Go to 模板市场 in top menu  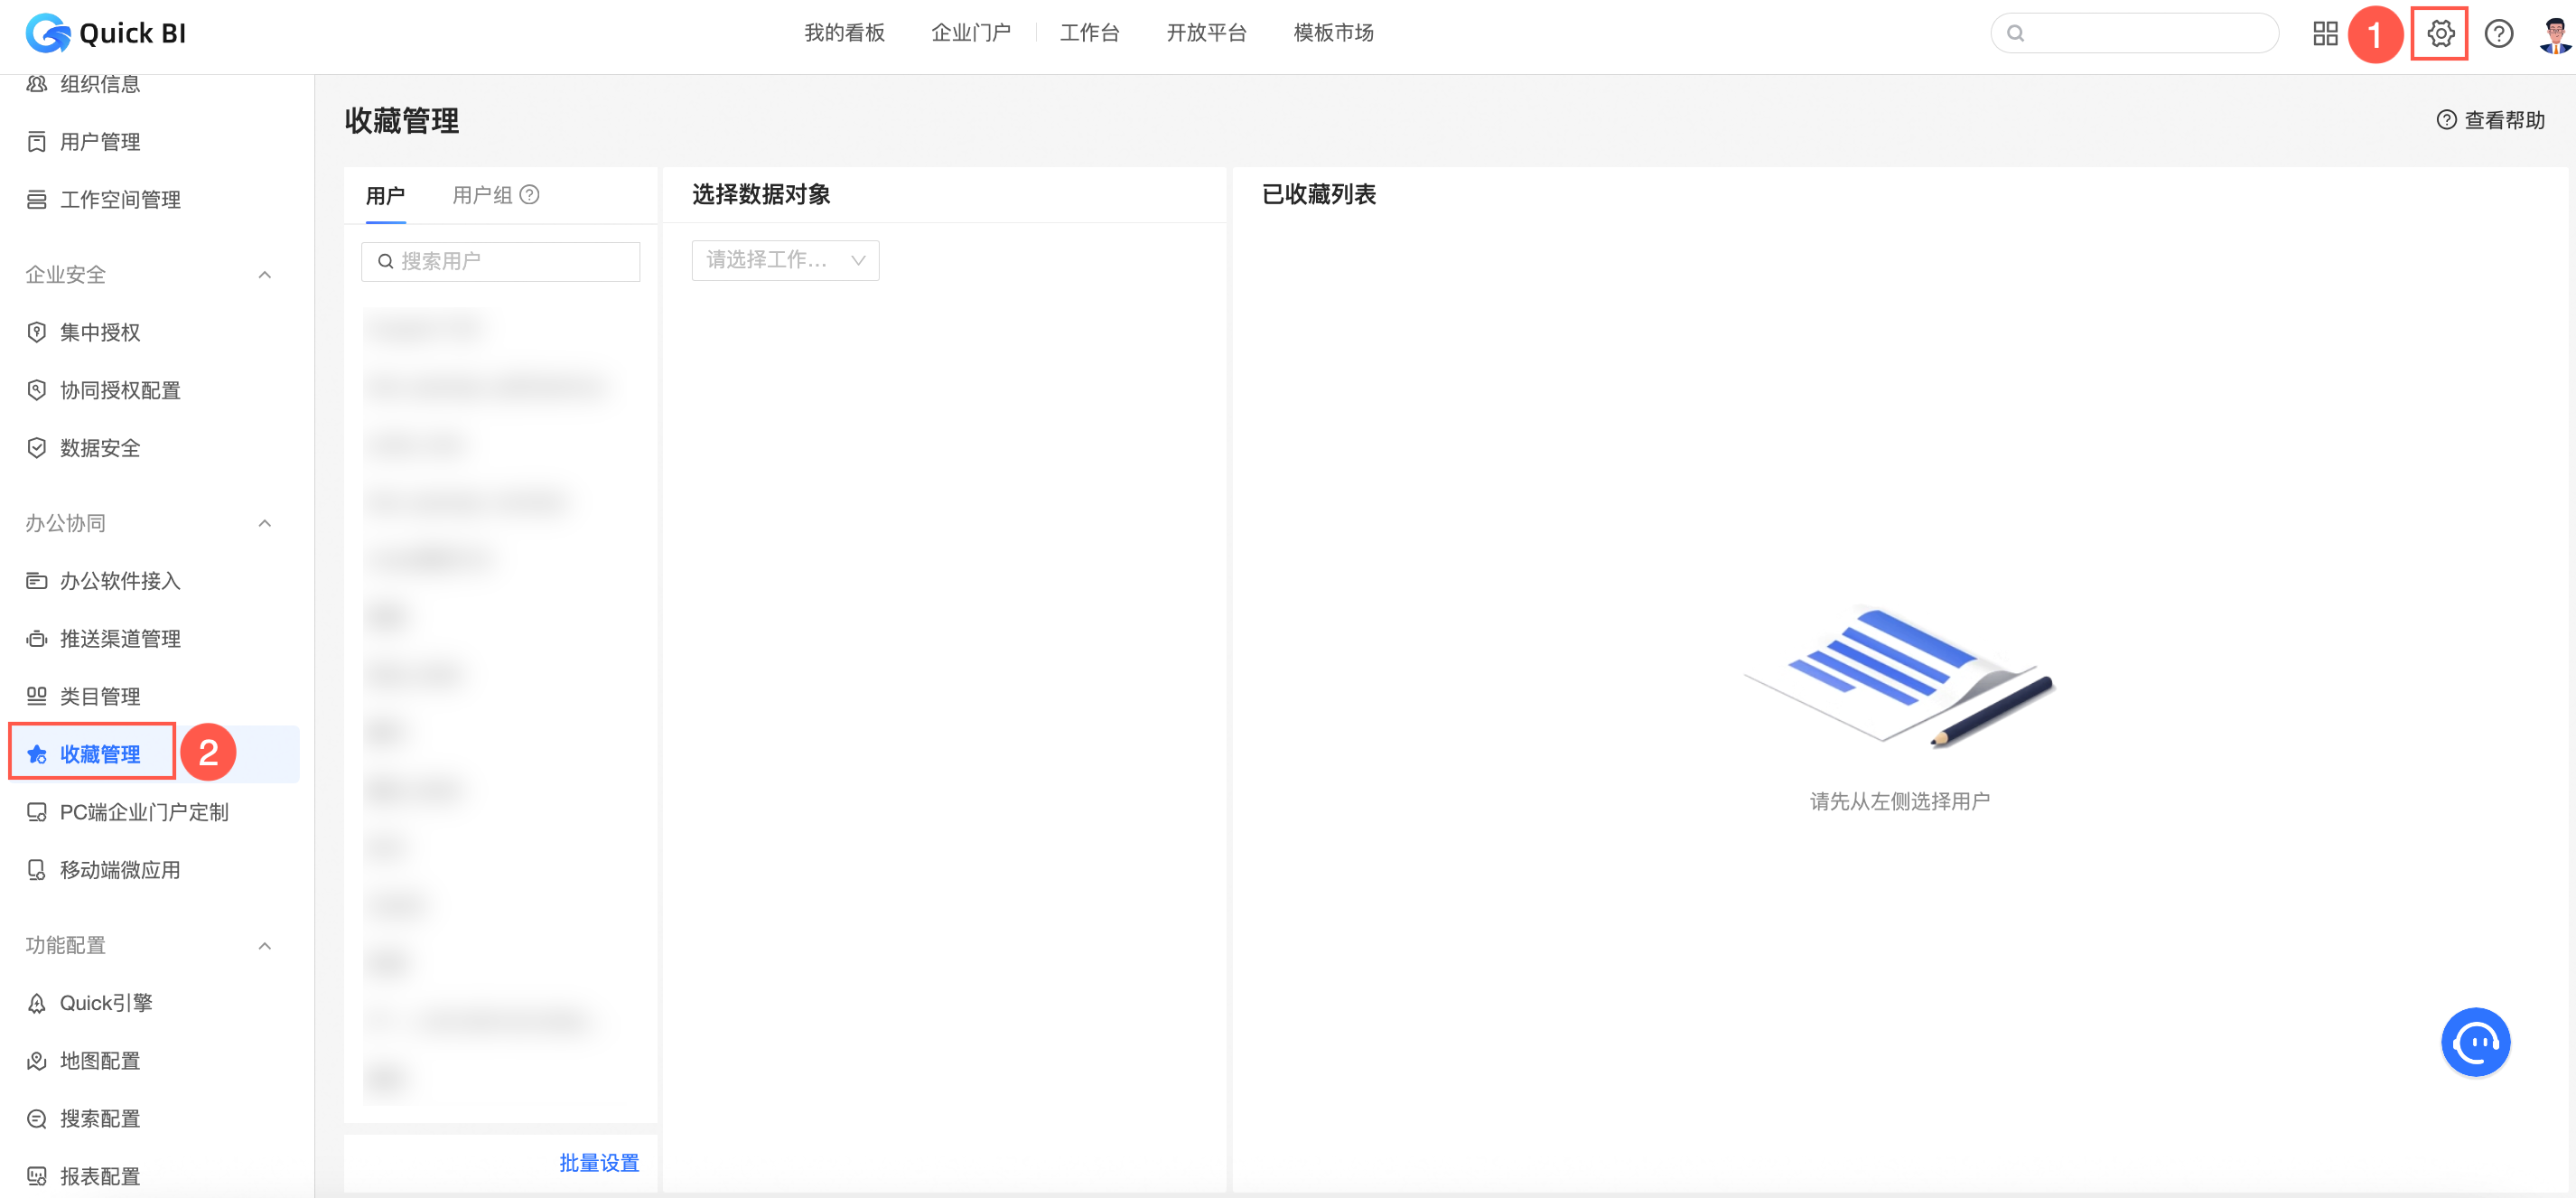tap(1333, 33)
